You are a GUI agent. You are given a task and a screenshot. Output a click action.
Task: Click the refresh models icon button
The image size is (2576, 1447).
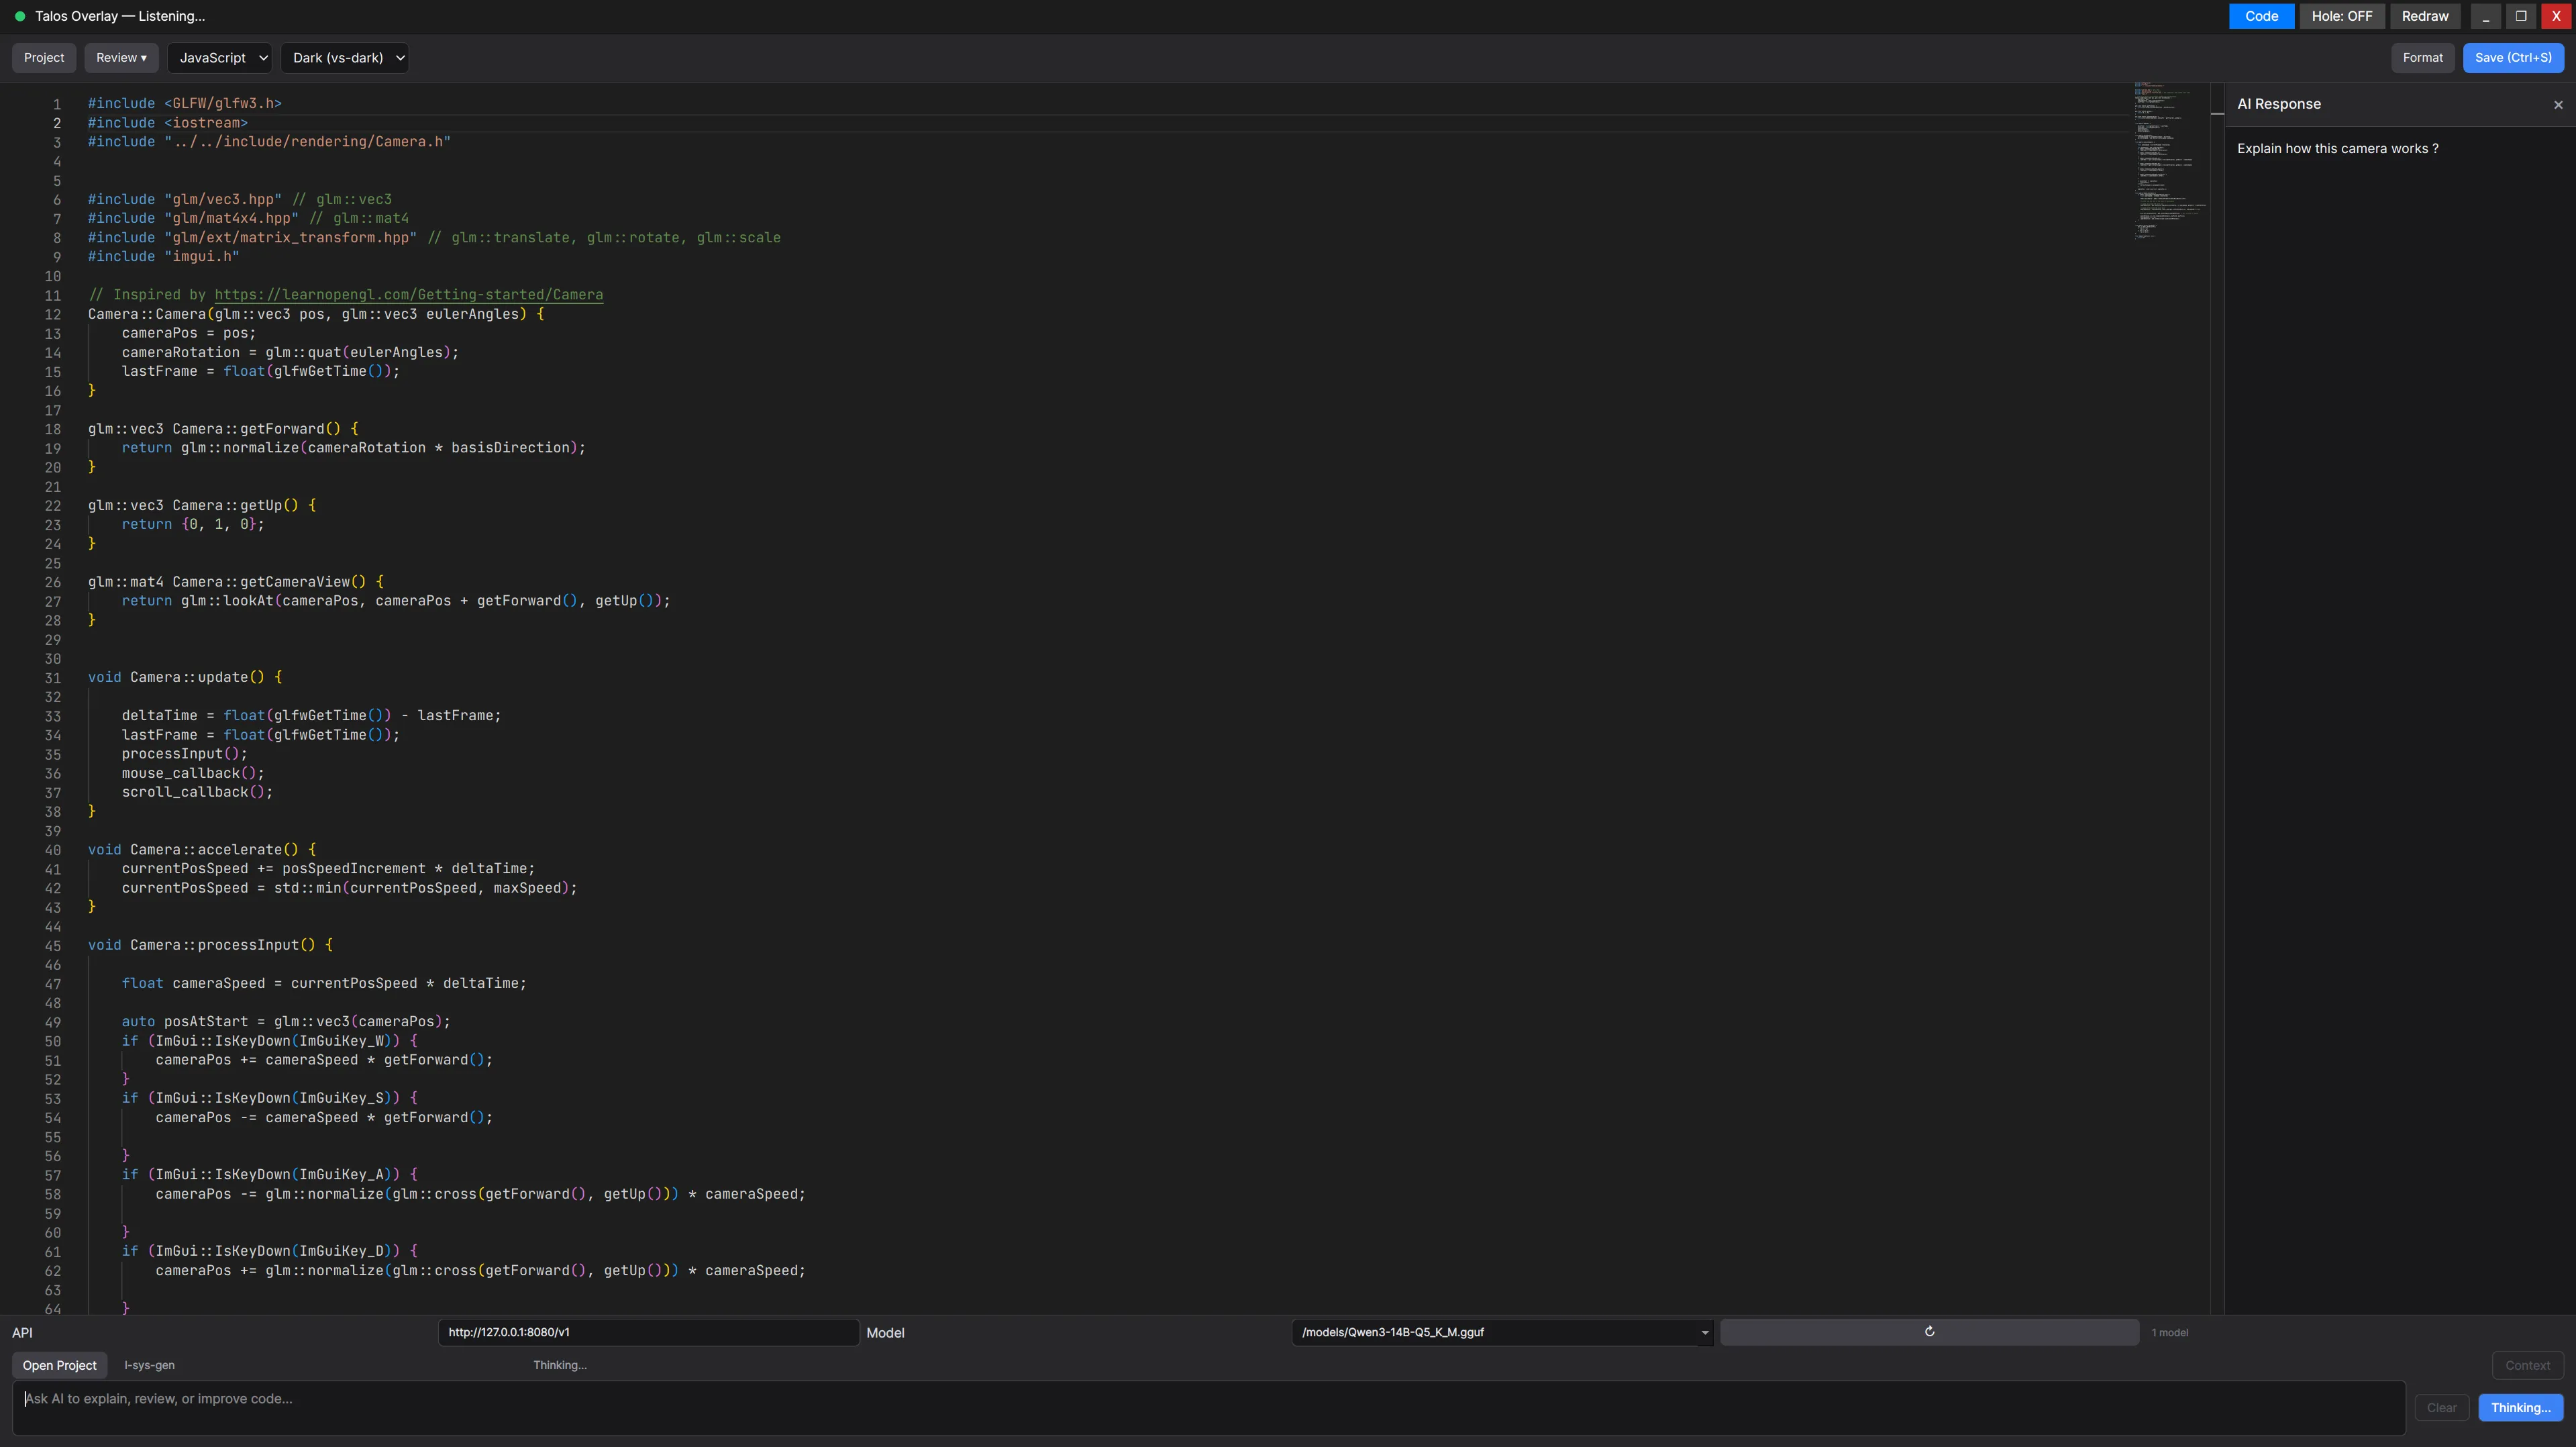pos(1929,1332)
